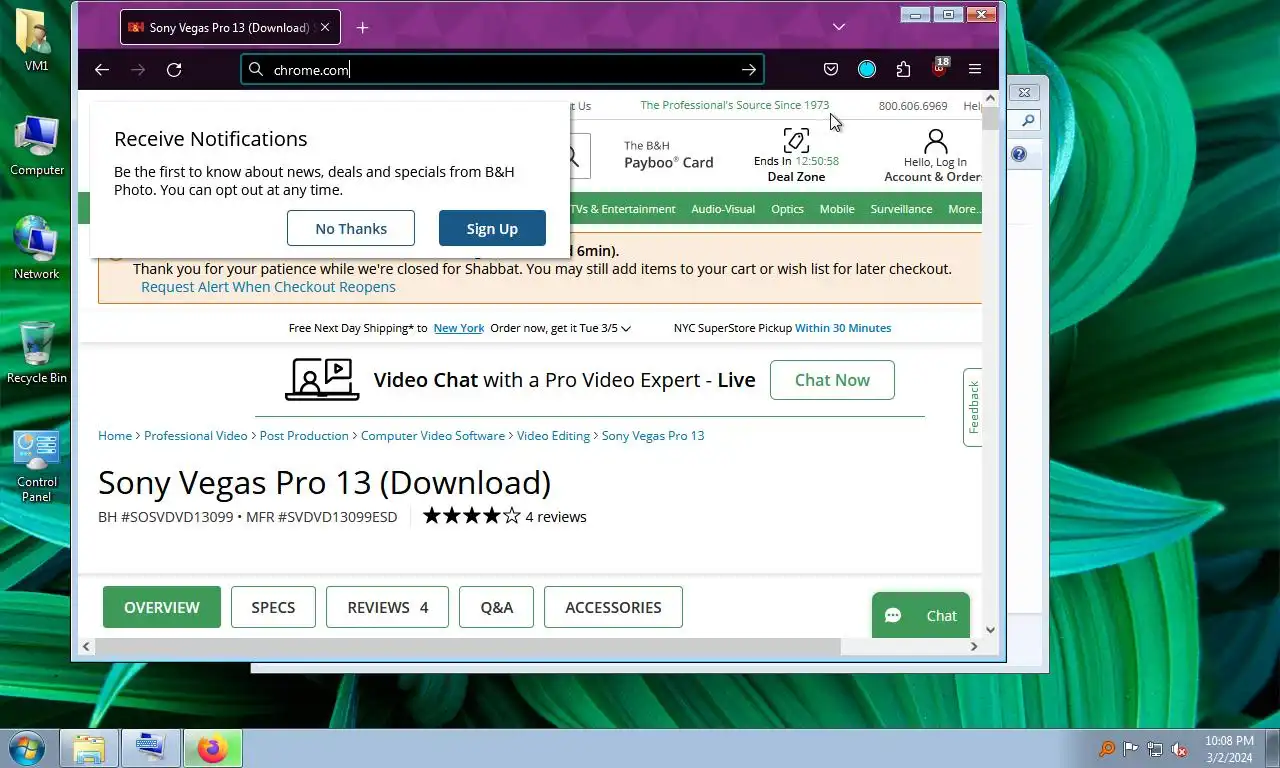Open TVs & Entertainment category menu

coord(623,209)
